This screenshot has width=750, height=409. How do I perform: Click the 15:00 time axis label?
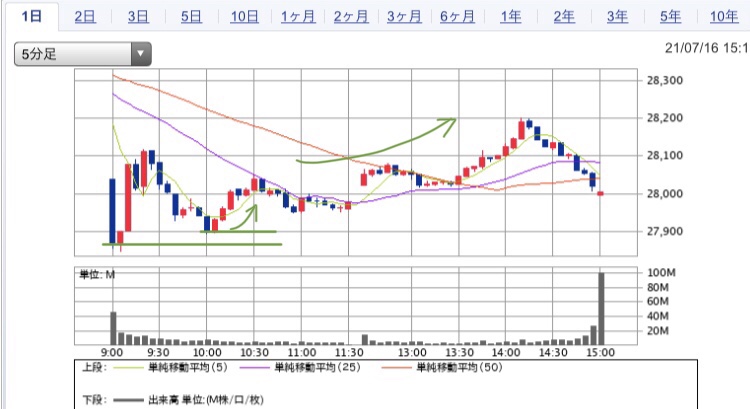coord(600,353)
